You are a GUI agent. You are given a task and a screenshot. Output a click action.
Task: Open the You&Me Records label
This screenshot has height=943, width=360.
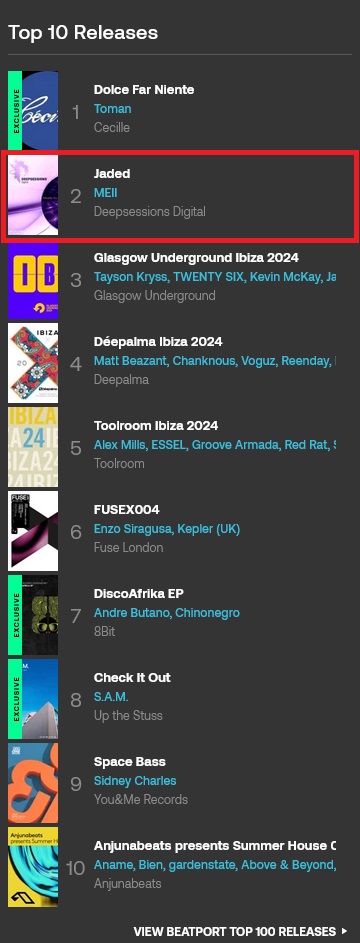141,799
